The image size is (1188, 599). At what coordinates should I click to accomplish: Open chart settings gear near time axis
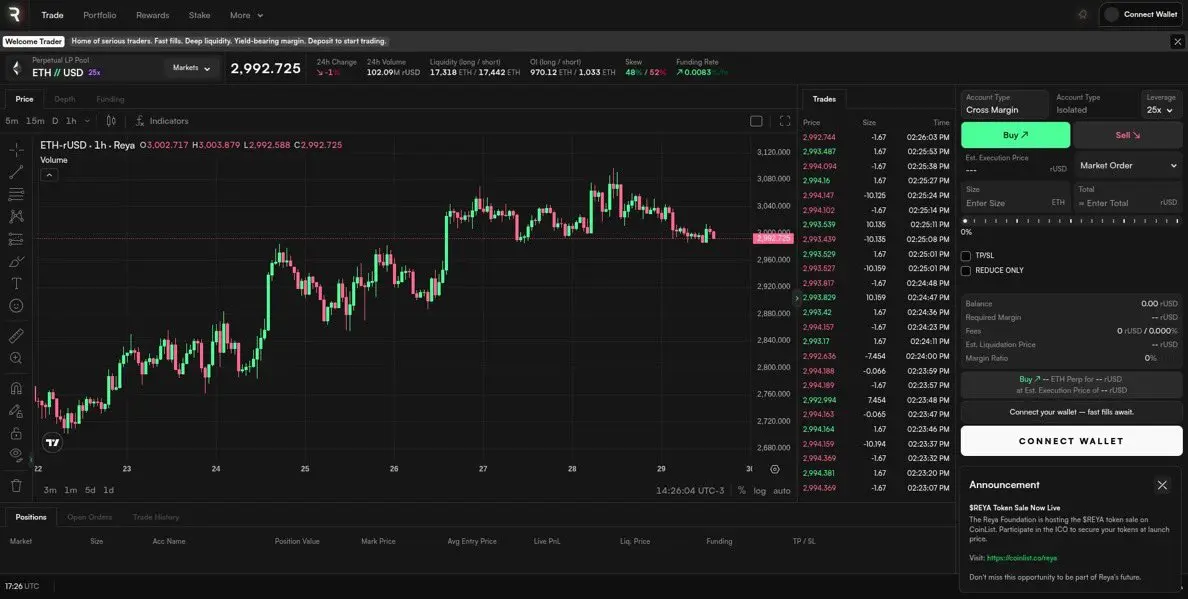coord(774,470)
